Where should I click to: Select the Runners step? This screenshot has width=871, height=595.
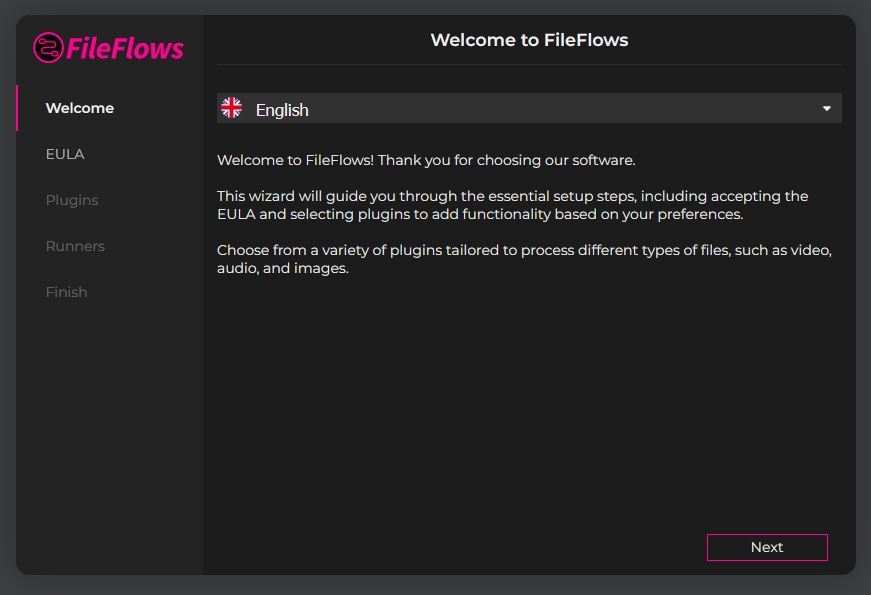75,246
